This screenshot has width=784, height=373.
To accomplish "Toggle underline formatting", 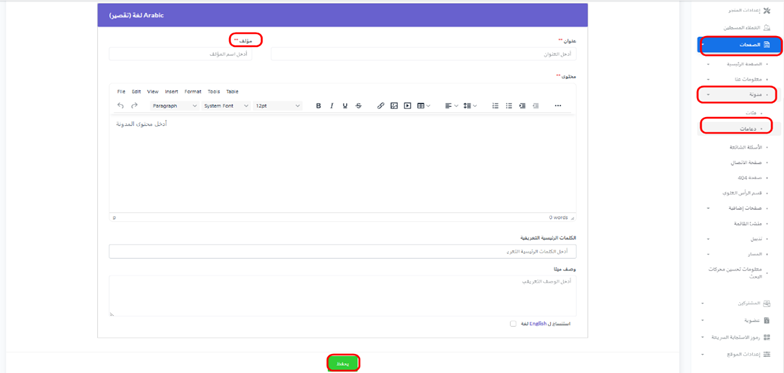I will [x=345, y=106].
